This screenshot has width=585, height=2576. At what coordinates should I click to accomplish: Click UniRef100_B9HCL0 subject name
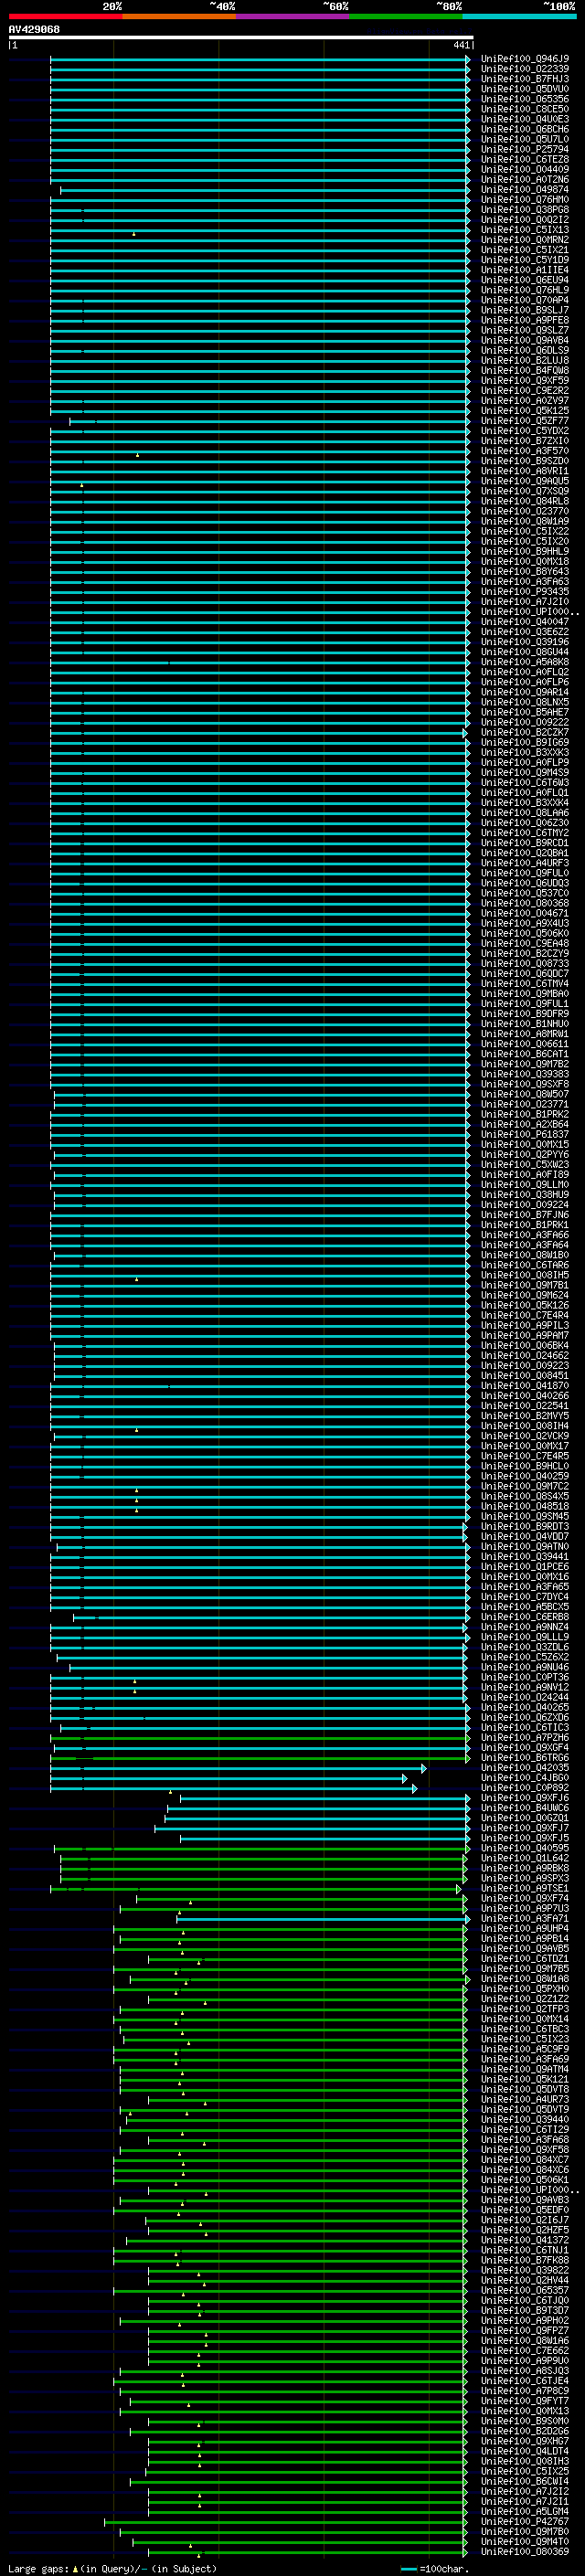click(524, 1466)
